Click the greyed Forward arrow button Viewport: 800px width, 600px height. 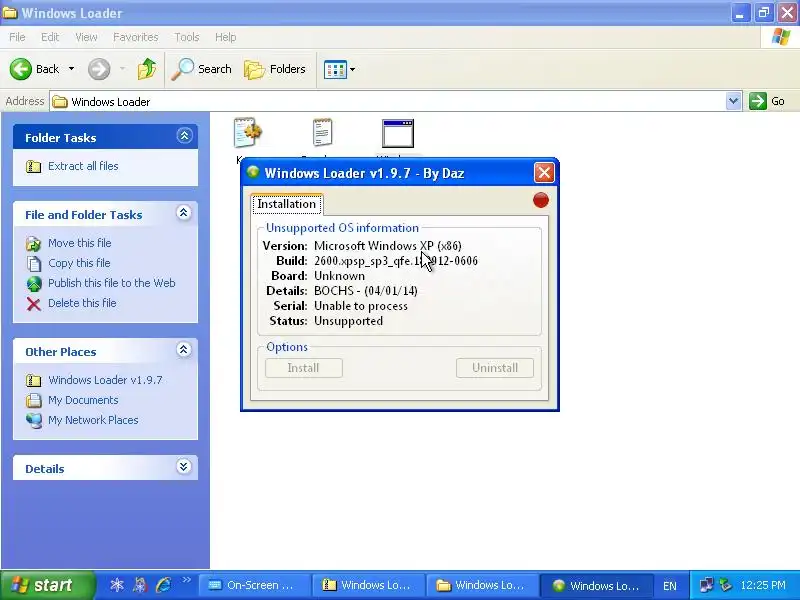click(99, 69)
